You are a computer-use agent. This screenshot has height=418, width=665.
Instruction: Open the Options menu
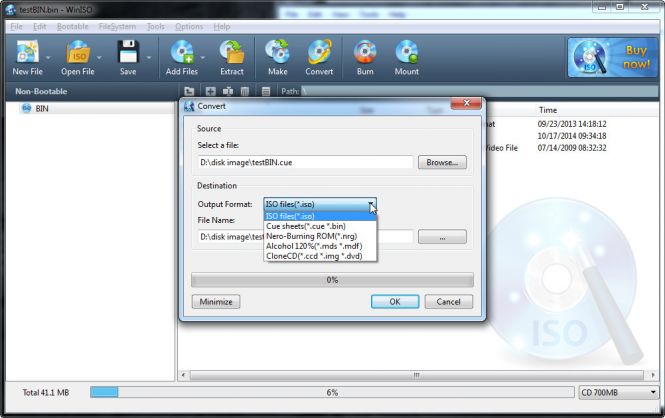coord(189,27)
